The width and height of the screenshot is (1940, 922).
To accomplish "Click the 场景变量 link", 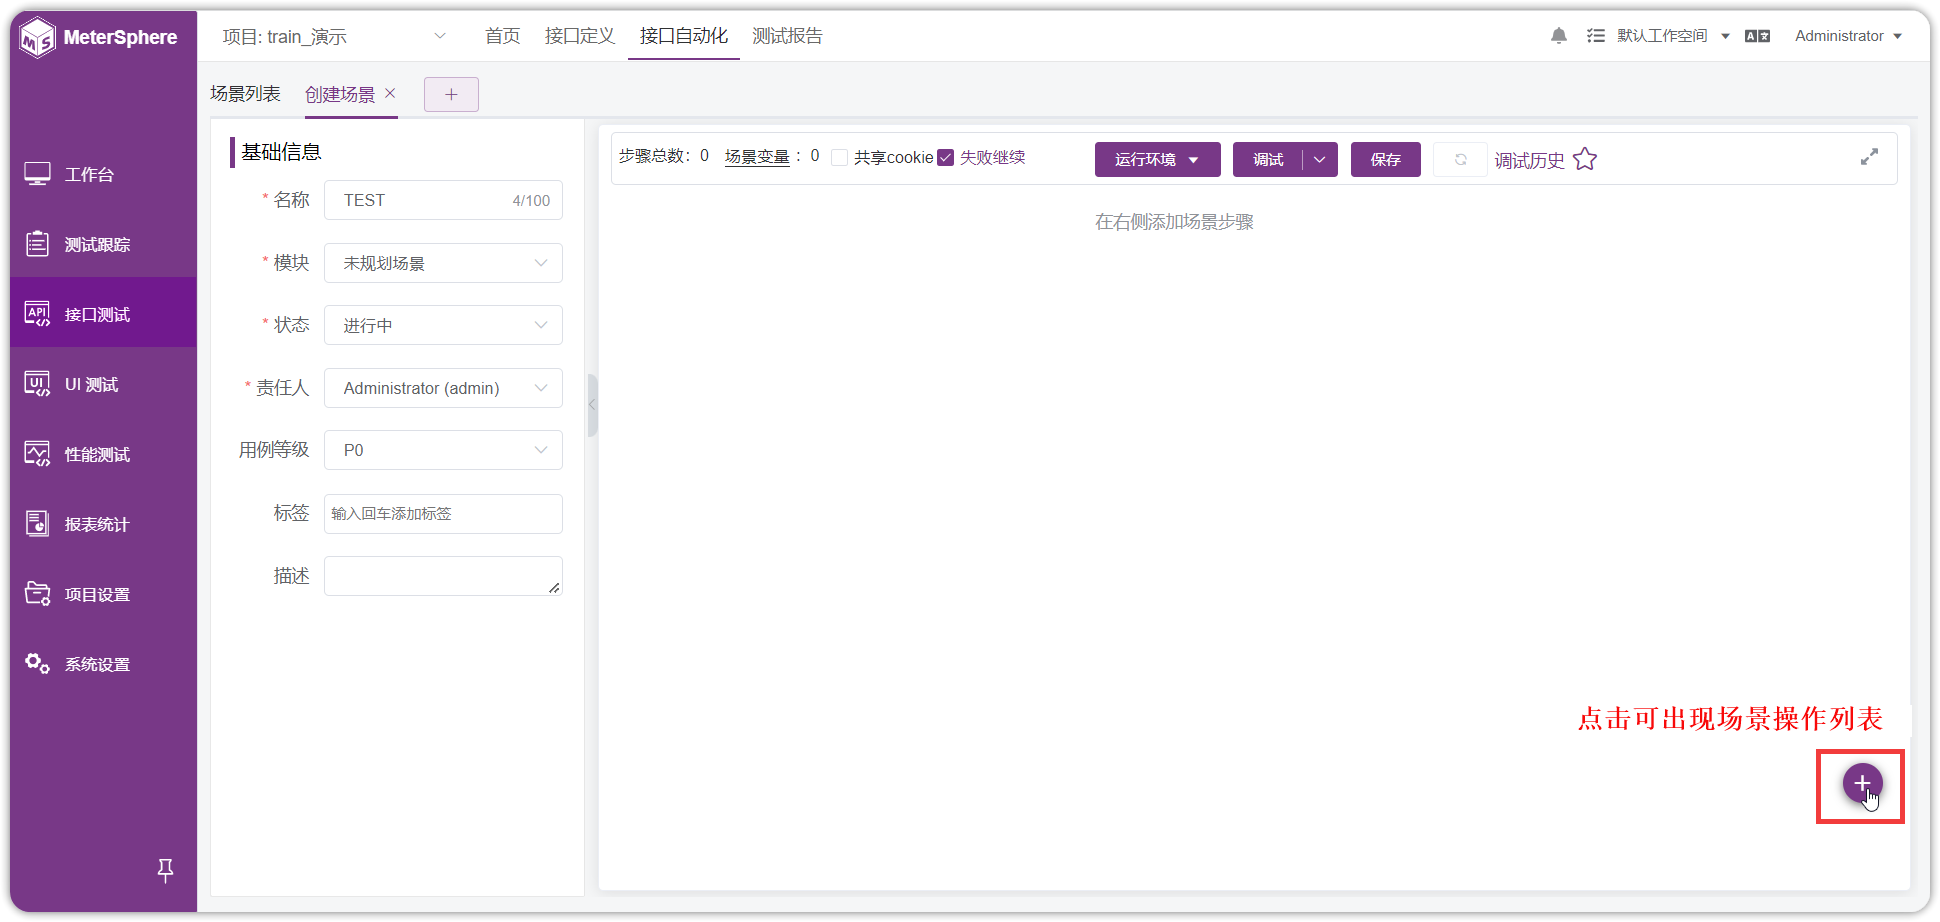I will click(757, 157).
